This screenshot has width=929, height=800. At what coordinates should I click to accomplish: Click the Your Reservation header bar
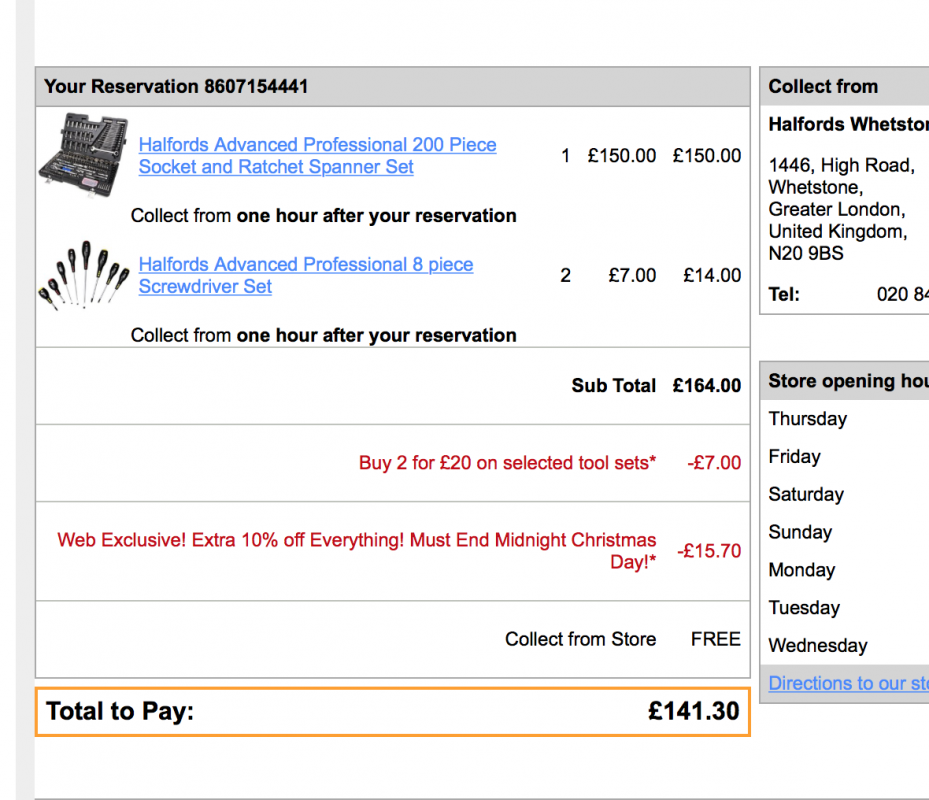click(392, 86)
